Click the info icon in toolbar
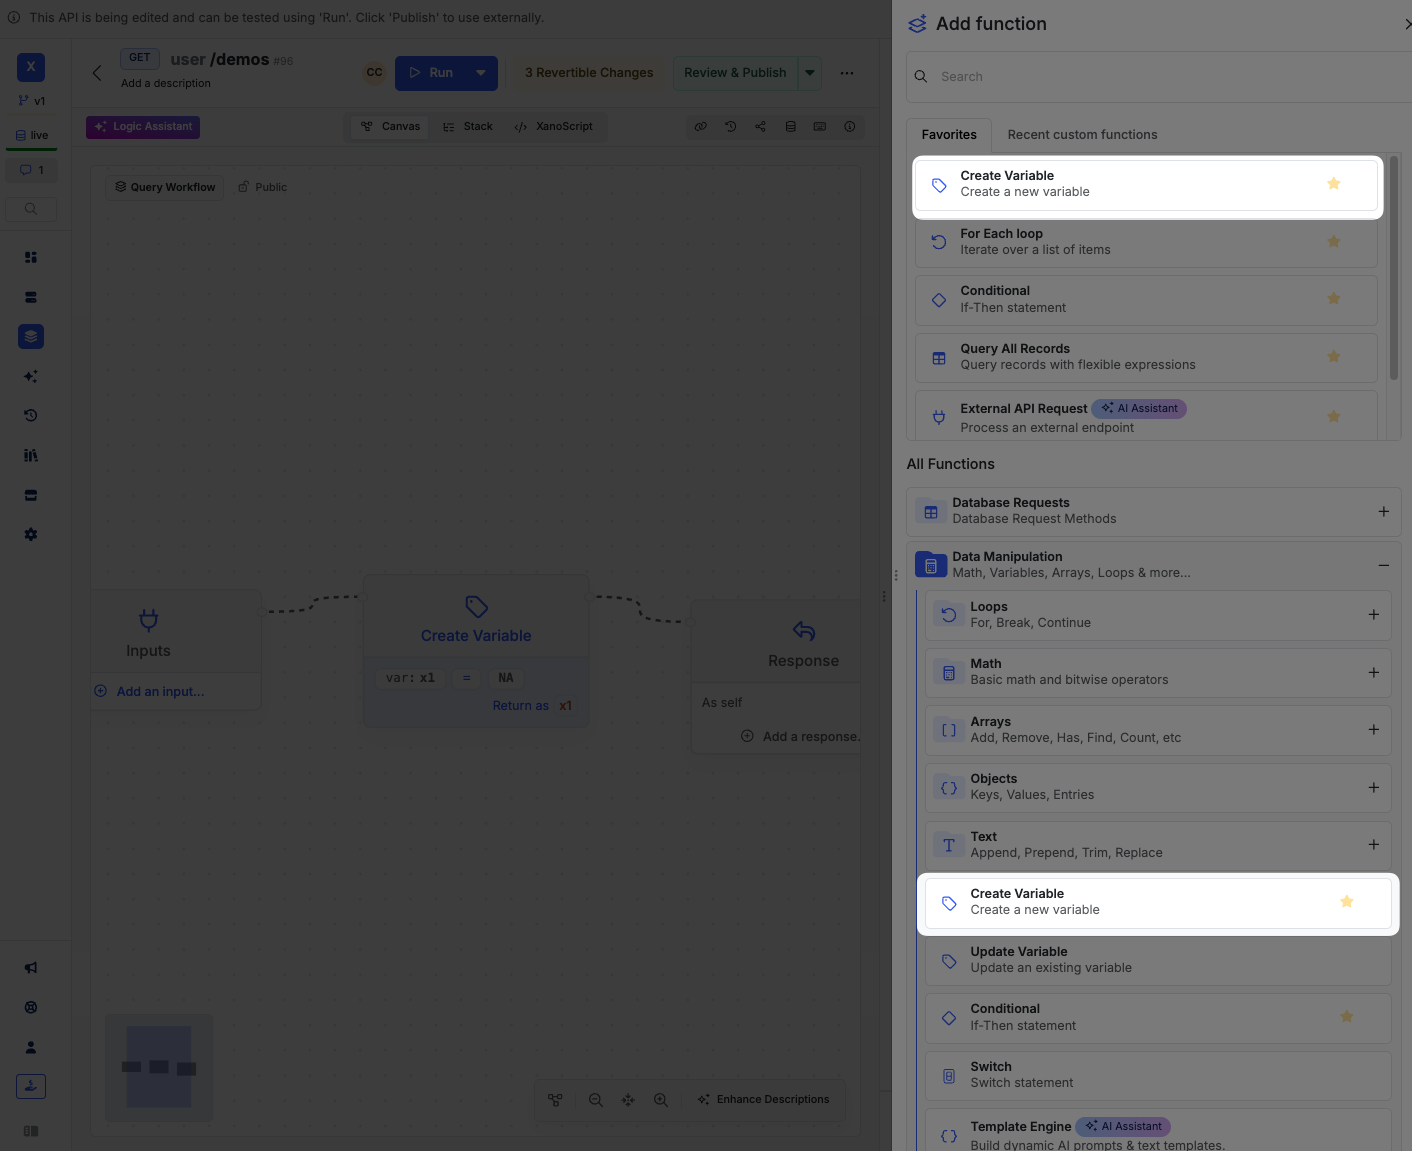Viewport: 1412px width, 1151px height. (x=850, y=127)
